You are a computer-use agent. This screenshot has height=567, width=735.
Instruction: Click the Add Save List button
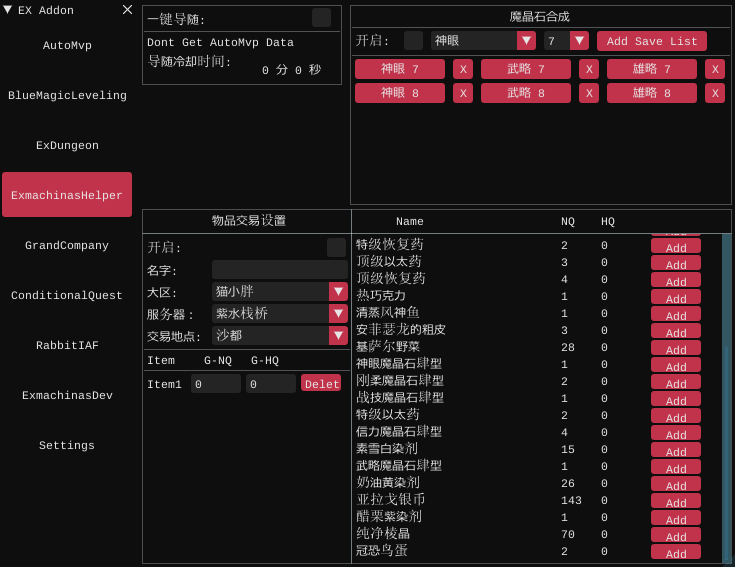(652, 41)
